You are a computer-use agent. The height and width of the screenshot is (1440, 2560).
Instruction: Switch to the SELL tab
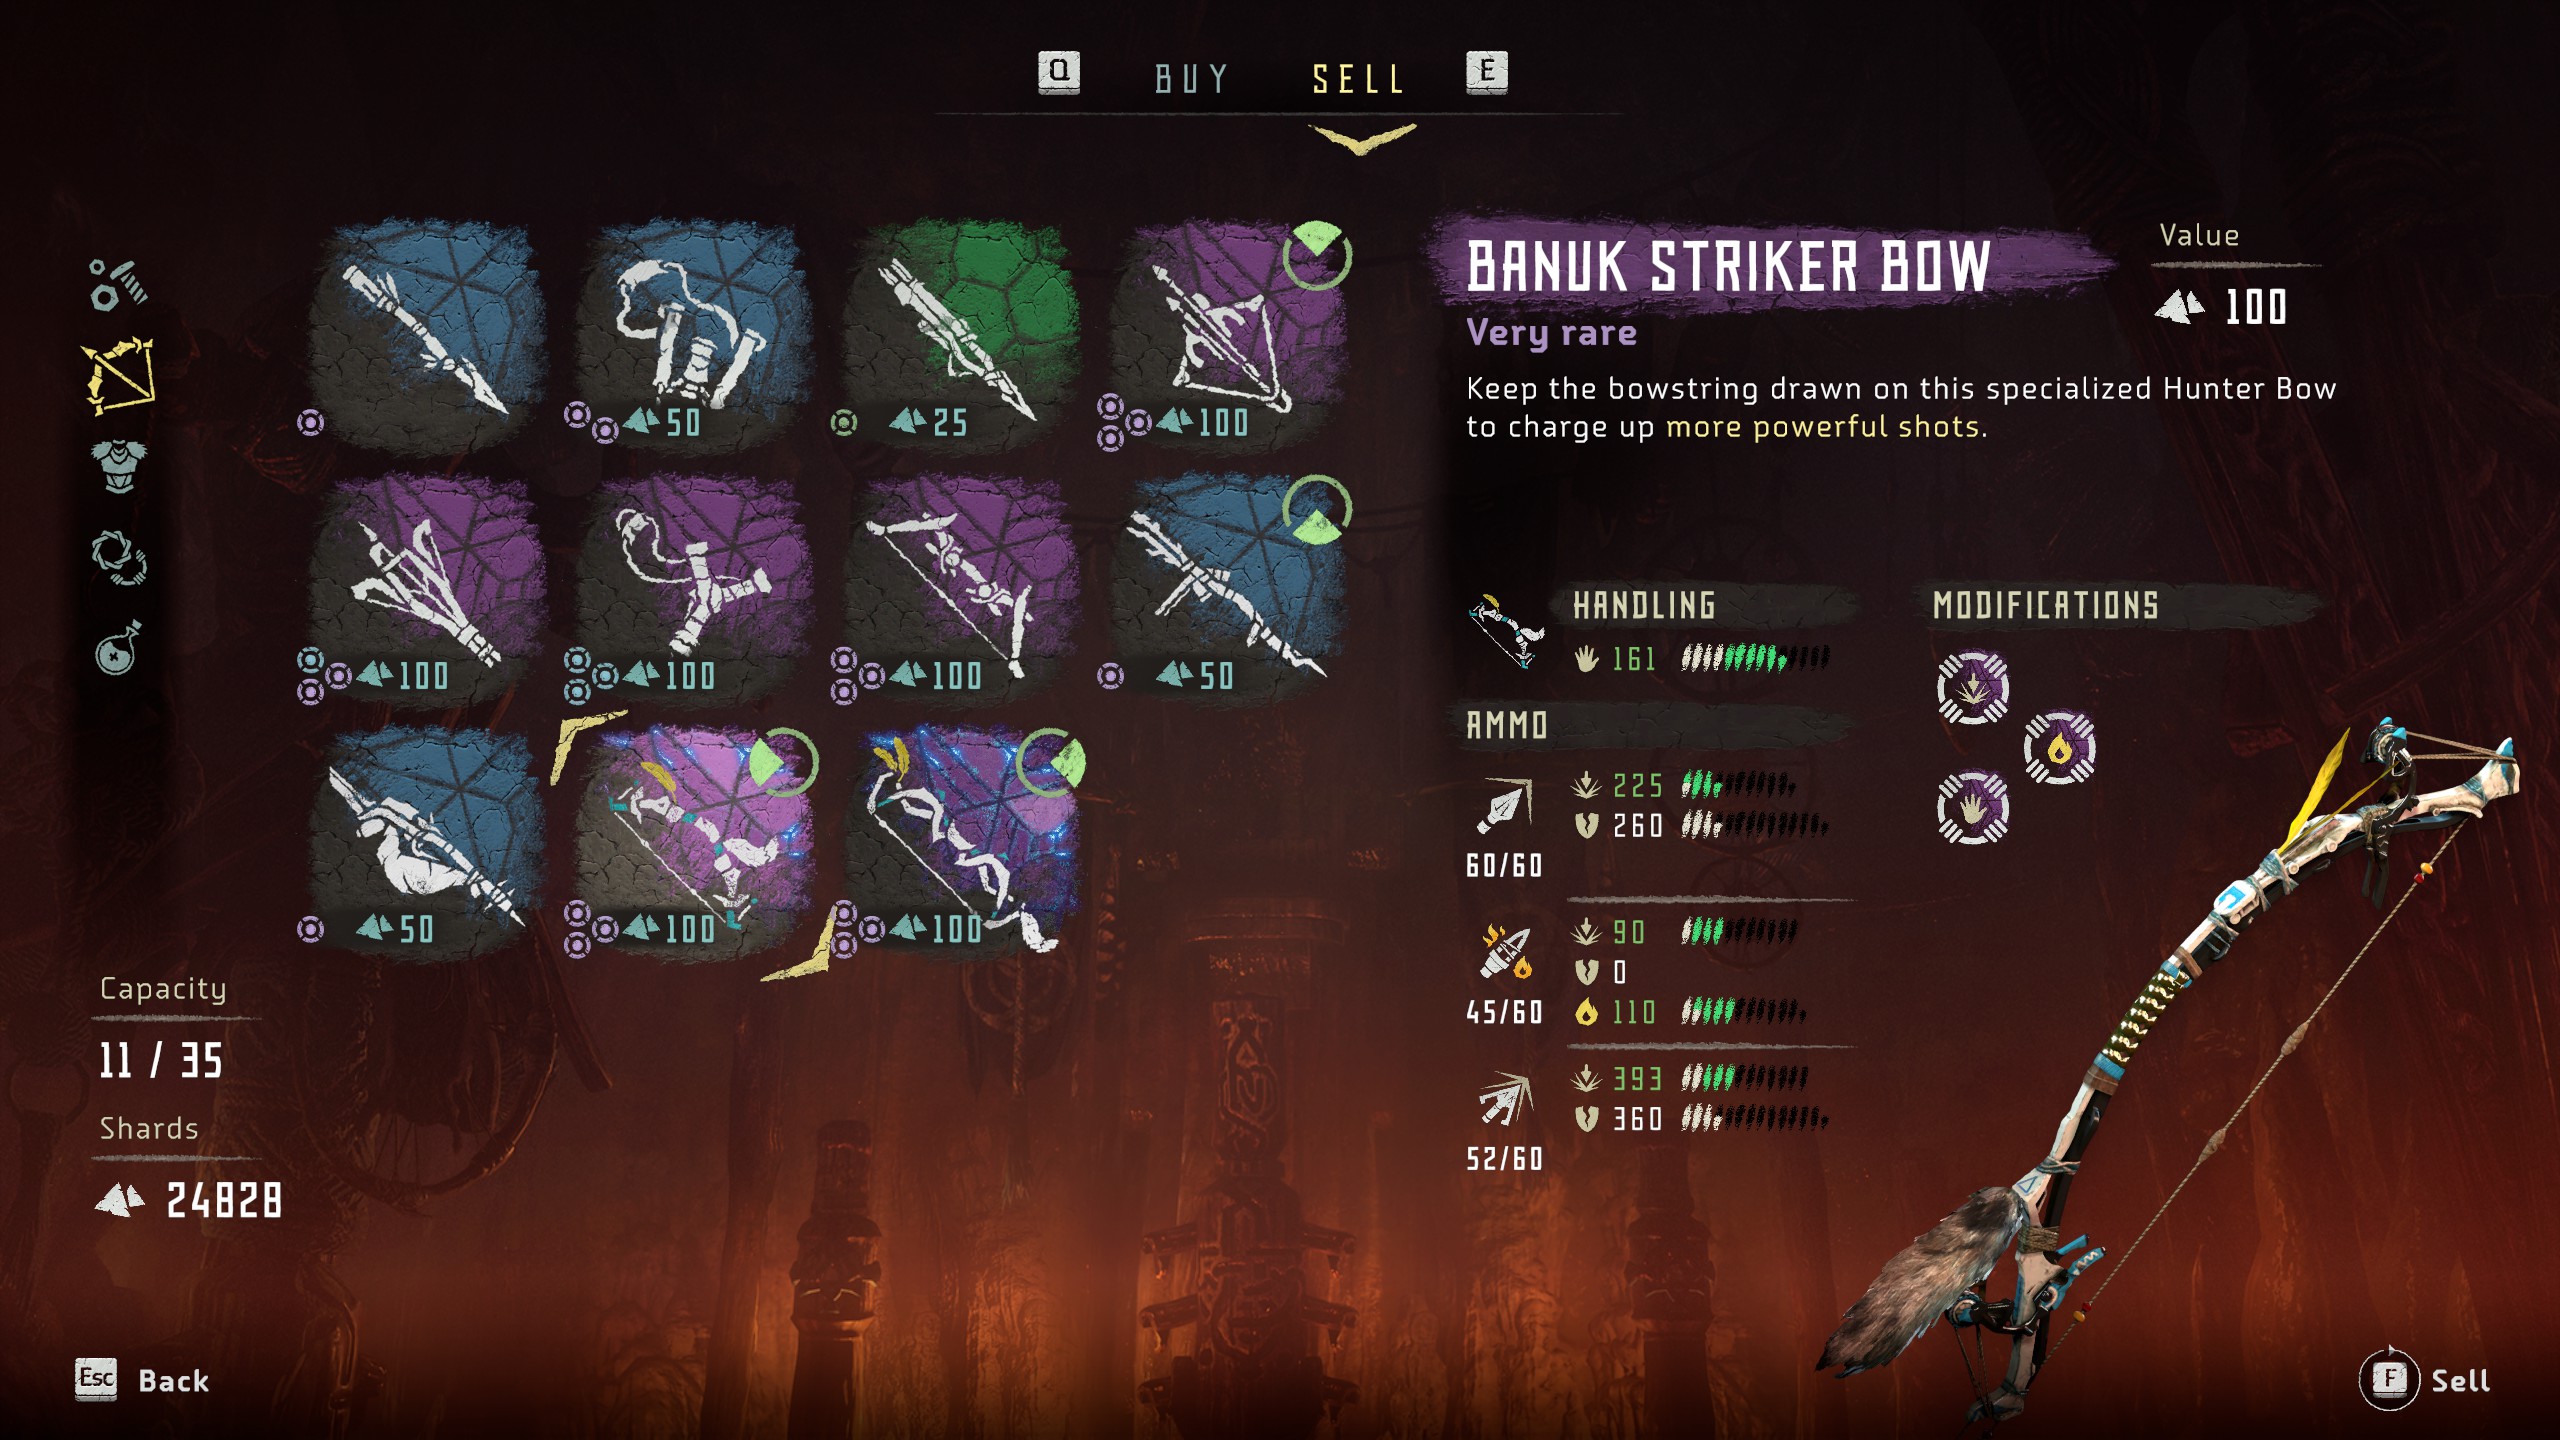1358,79
